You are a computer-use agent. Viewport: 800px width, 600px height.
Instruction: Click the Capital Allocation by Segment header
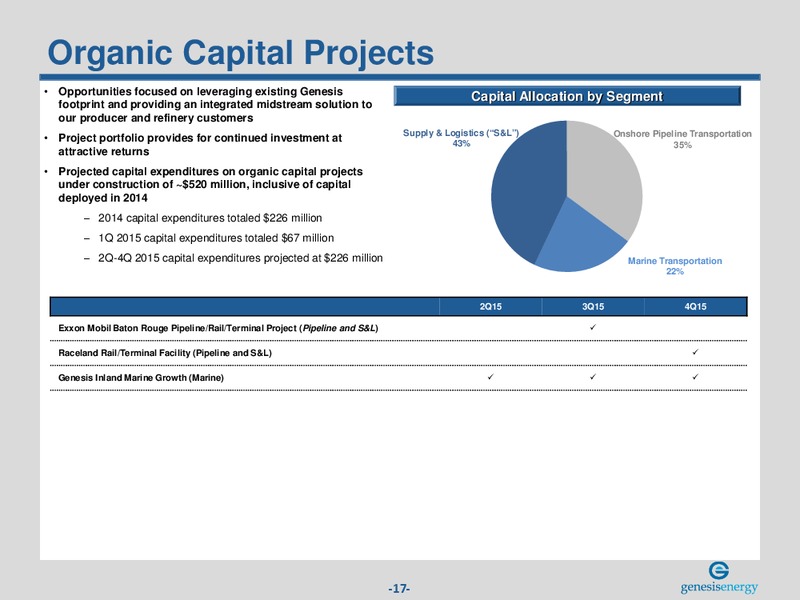(x=567, y=96)
